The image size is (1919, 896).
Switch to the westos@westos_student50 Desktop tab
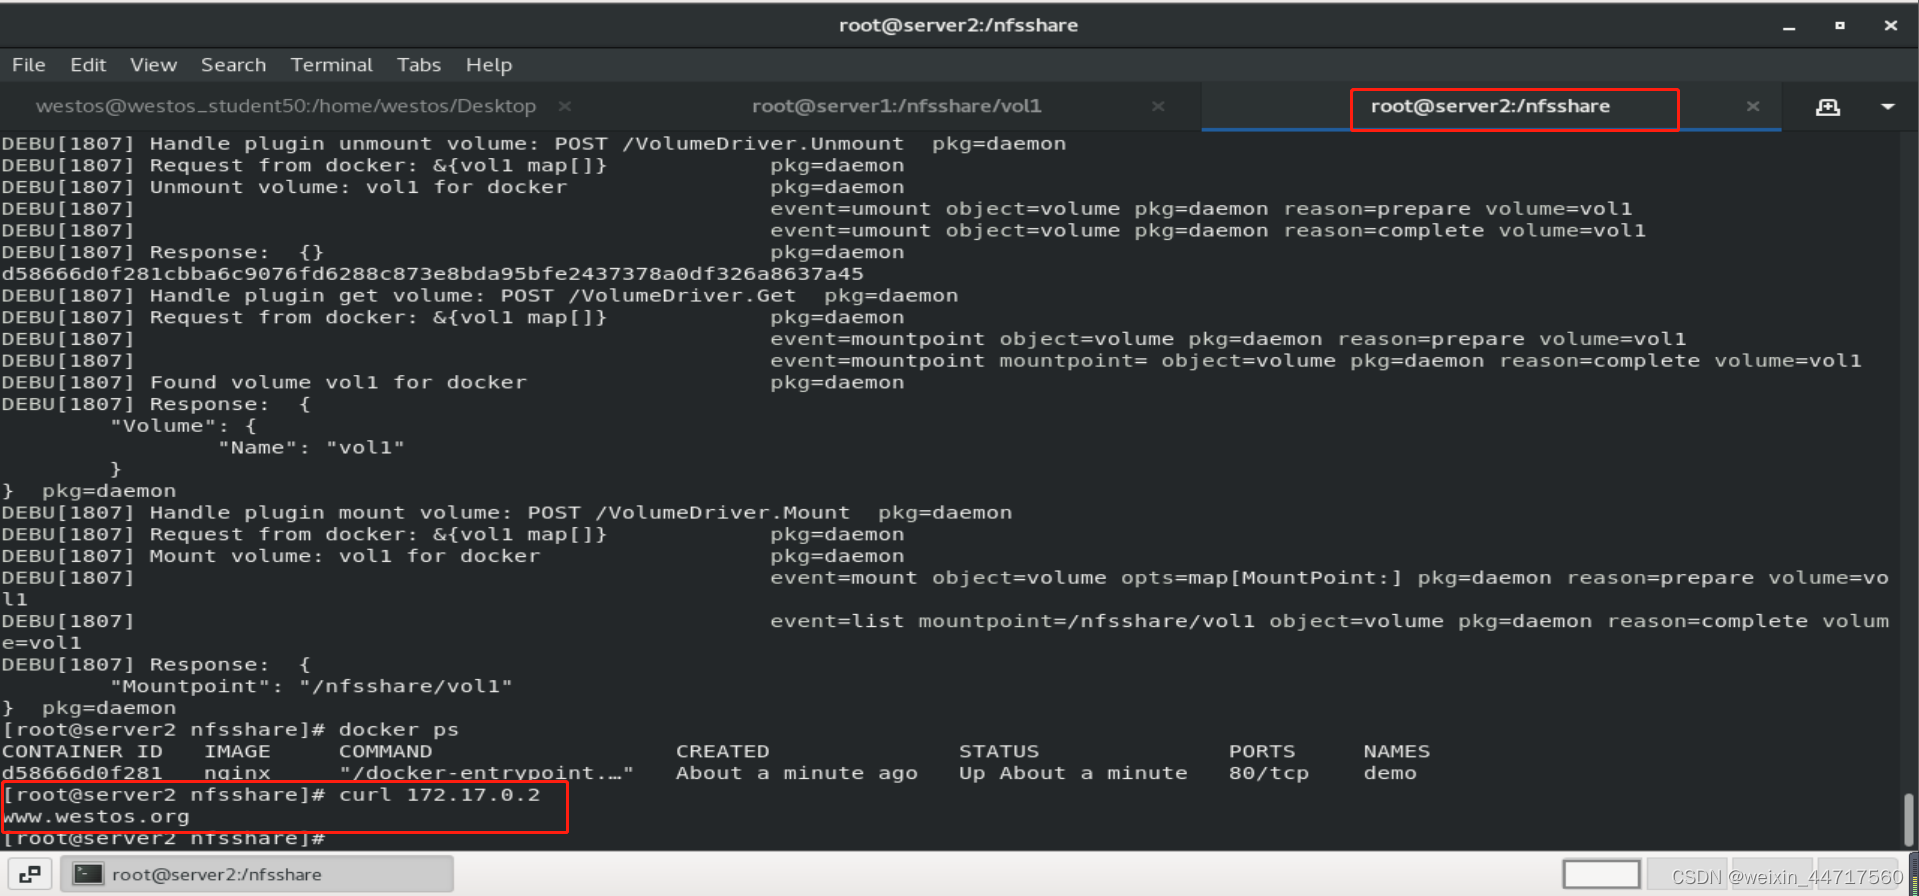pos(286,106)
